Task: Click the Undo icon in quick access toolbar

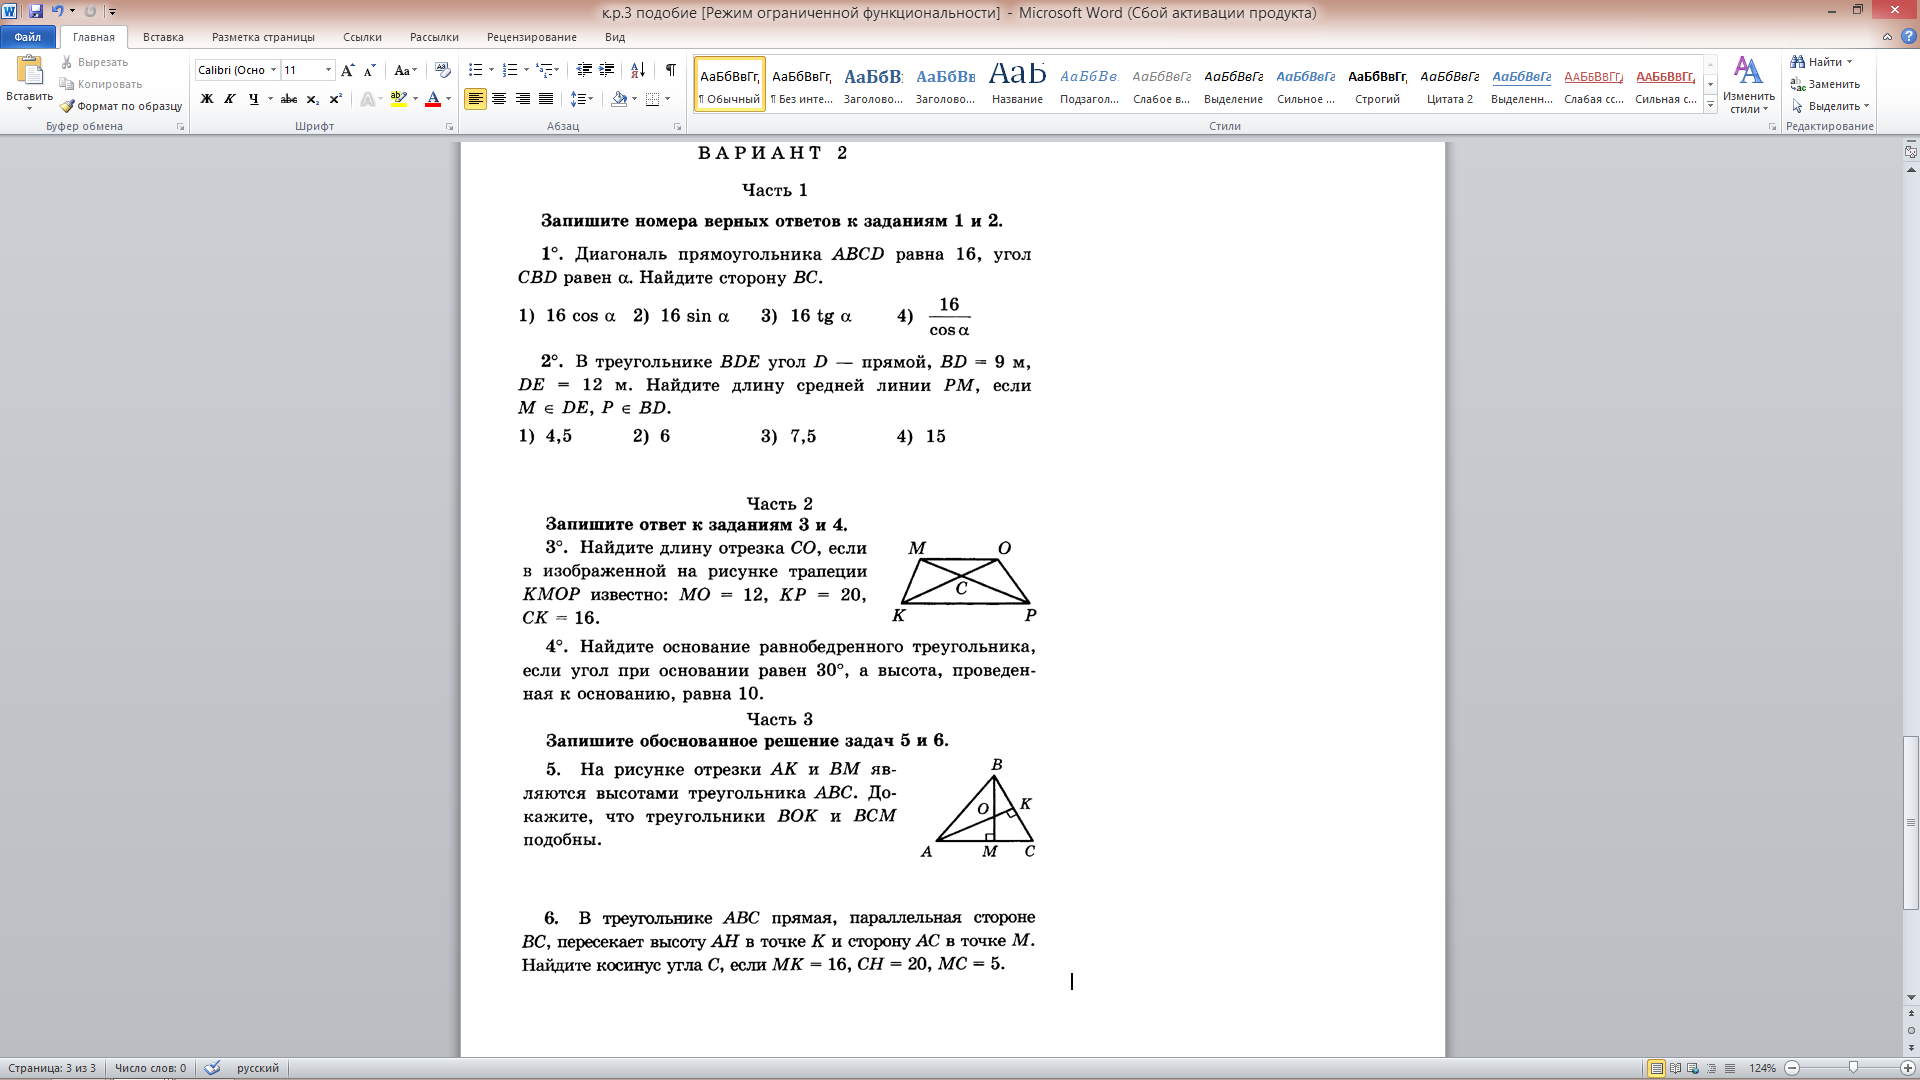Action: click(58, 11)
